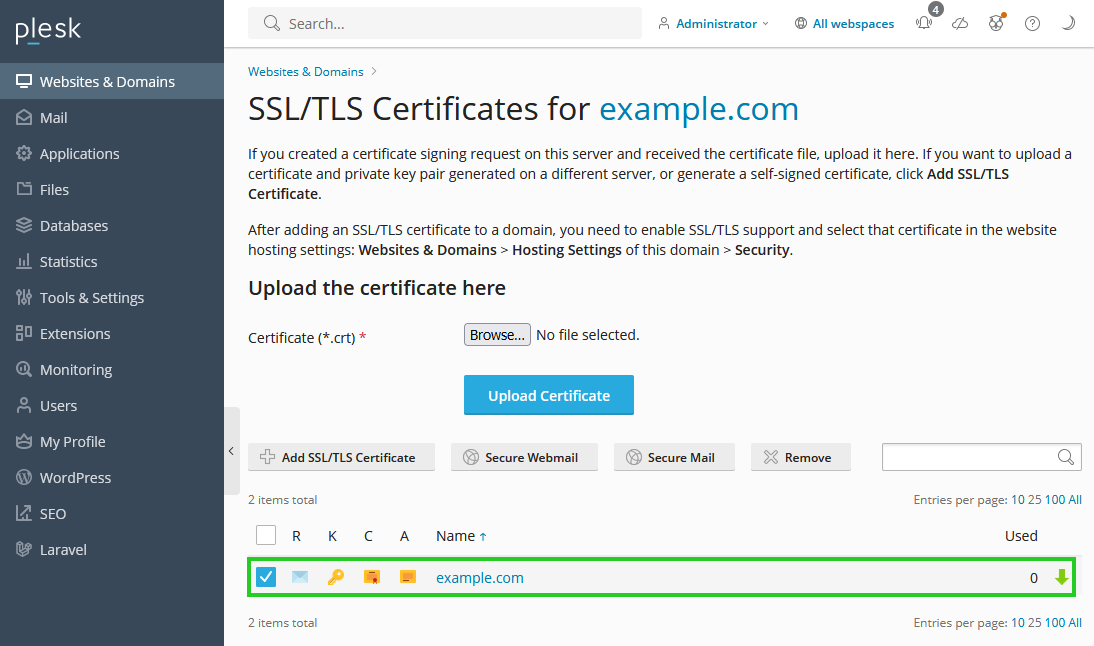Click the Upload Certificate button

tap(548, 395)
